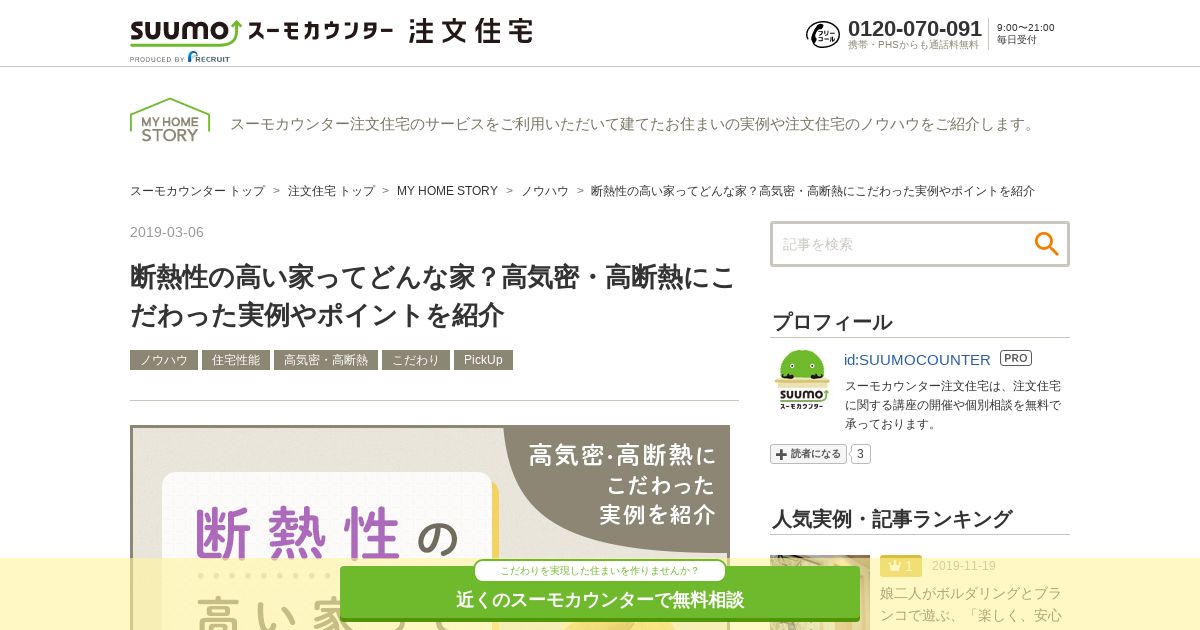Click the free-call phone icon
The width and height of the screenshot is (1200, 630).
[x=823, y=34]
